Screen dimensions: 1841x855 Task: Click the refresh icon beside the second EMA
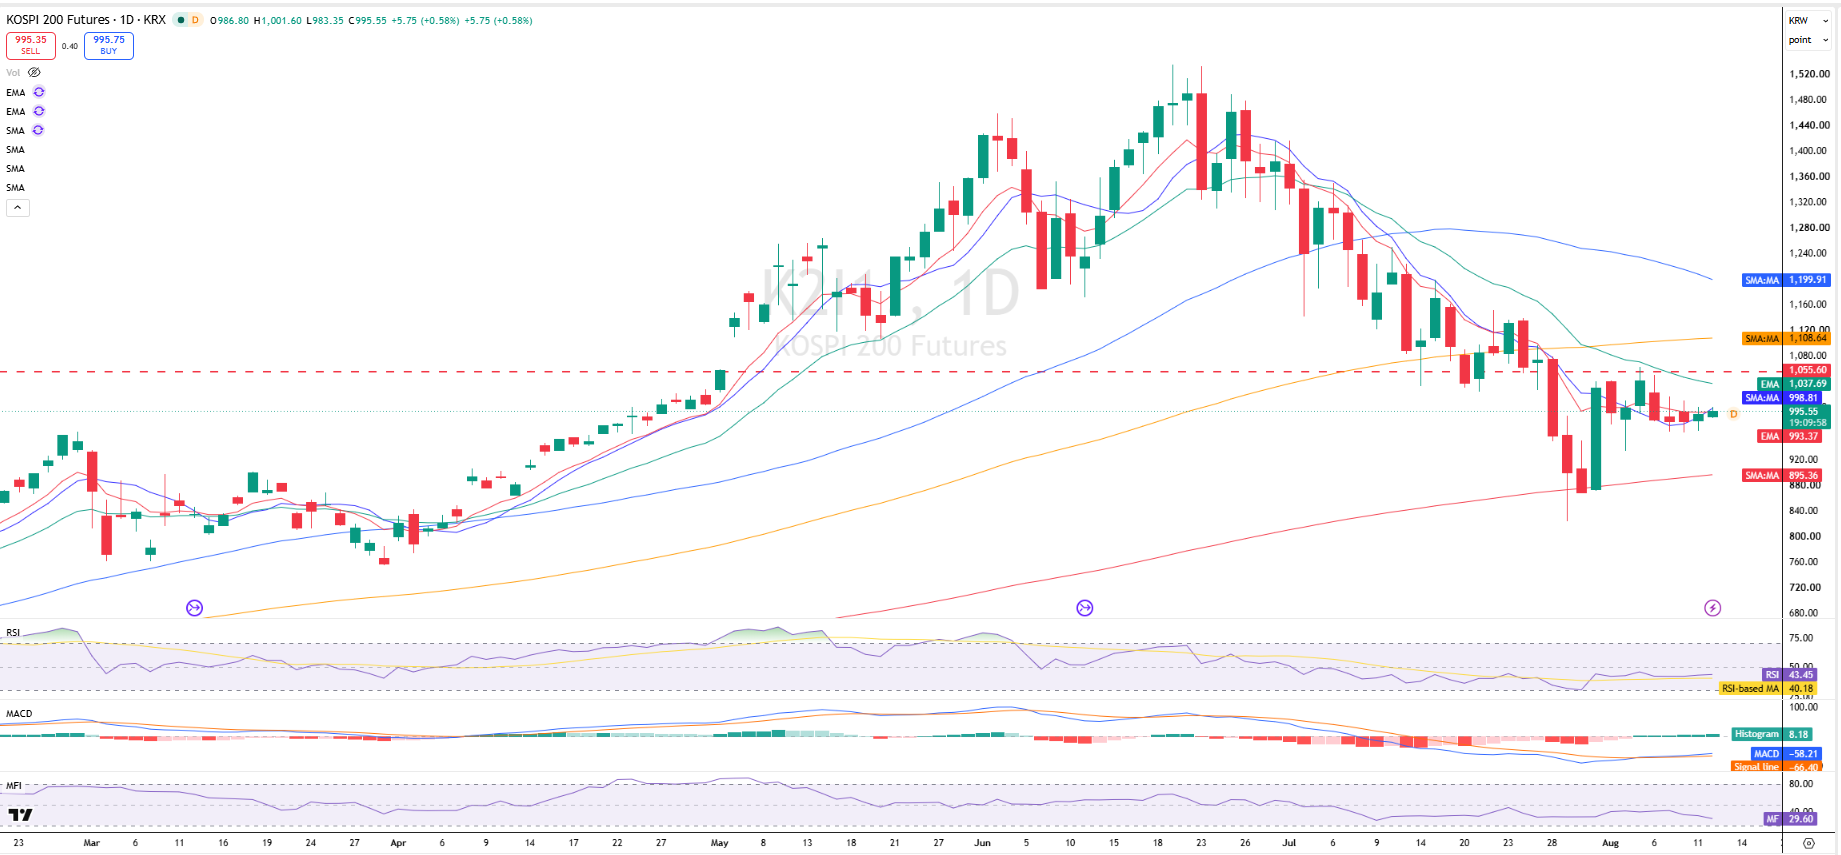(x=39, y=111)
